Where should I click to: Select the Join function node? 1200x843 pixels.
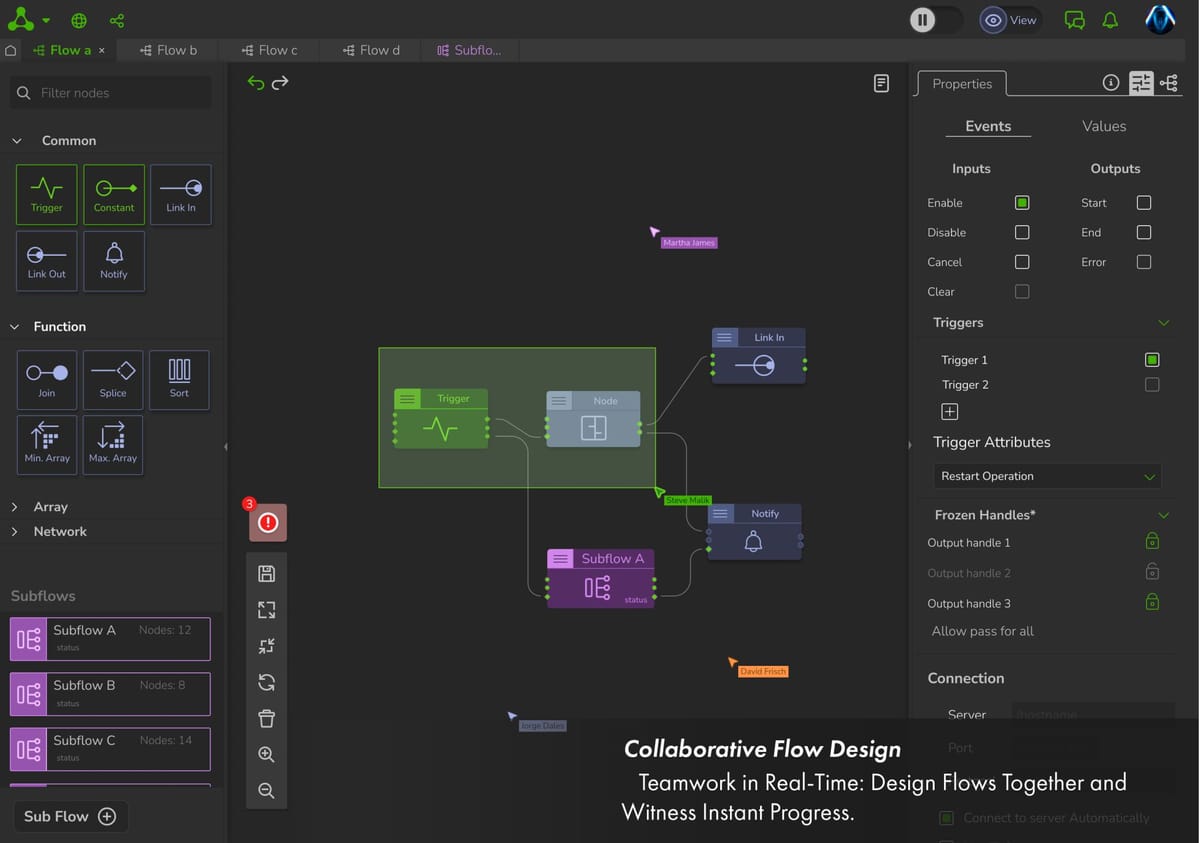[47, 380]
